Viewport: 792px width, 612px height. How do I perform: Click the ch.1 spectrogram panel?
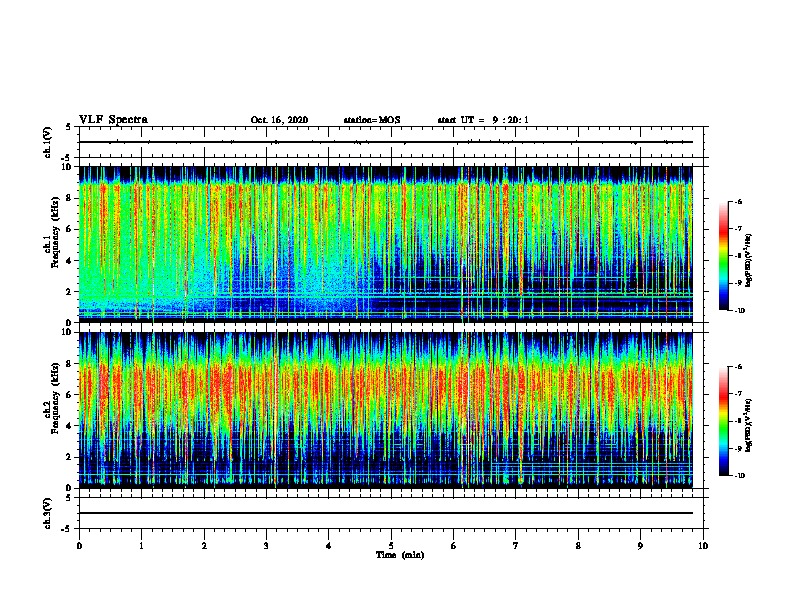(x=385, y=244)
